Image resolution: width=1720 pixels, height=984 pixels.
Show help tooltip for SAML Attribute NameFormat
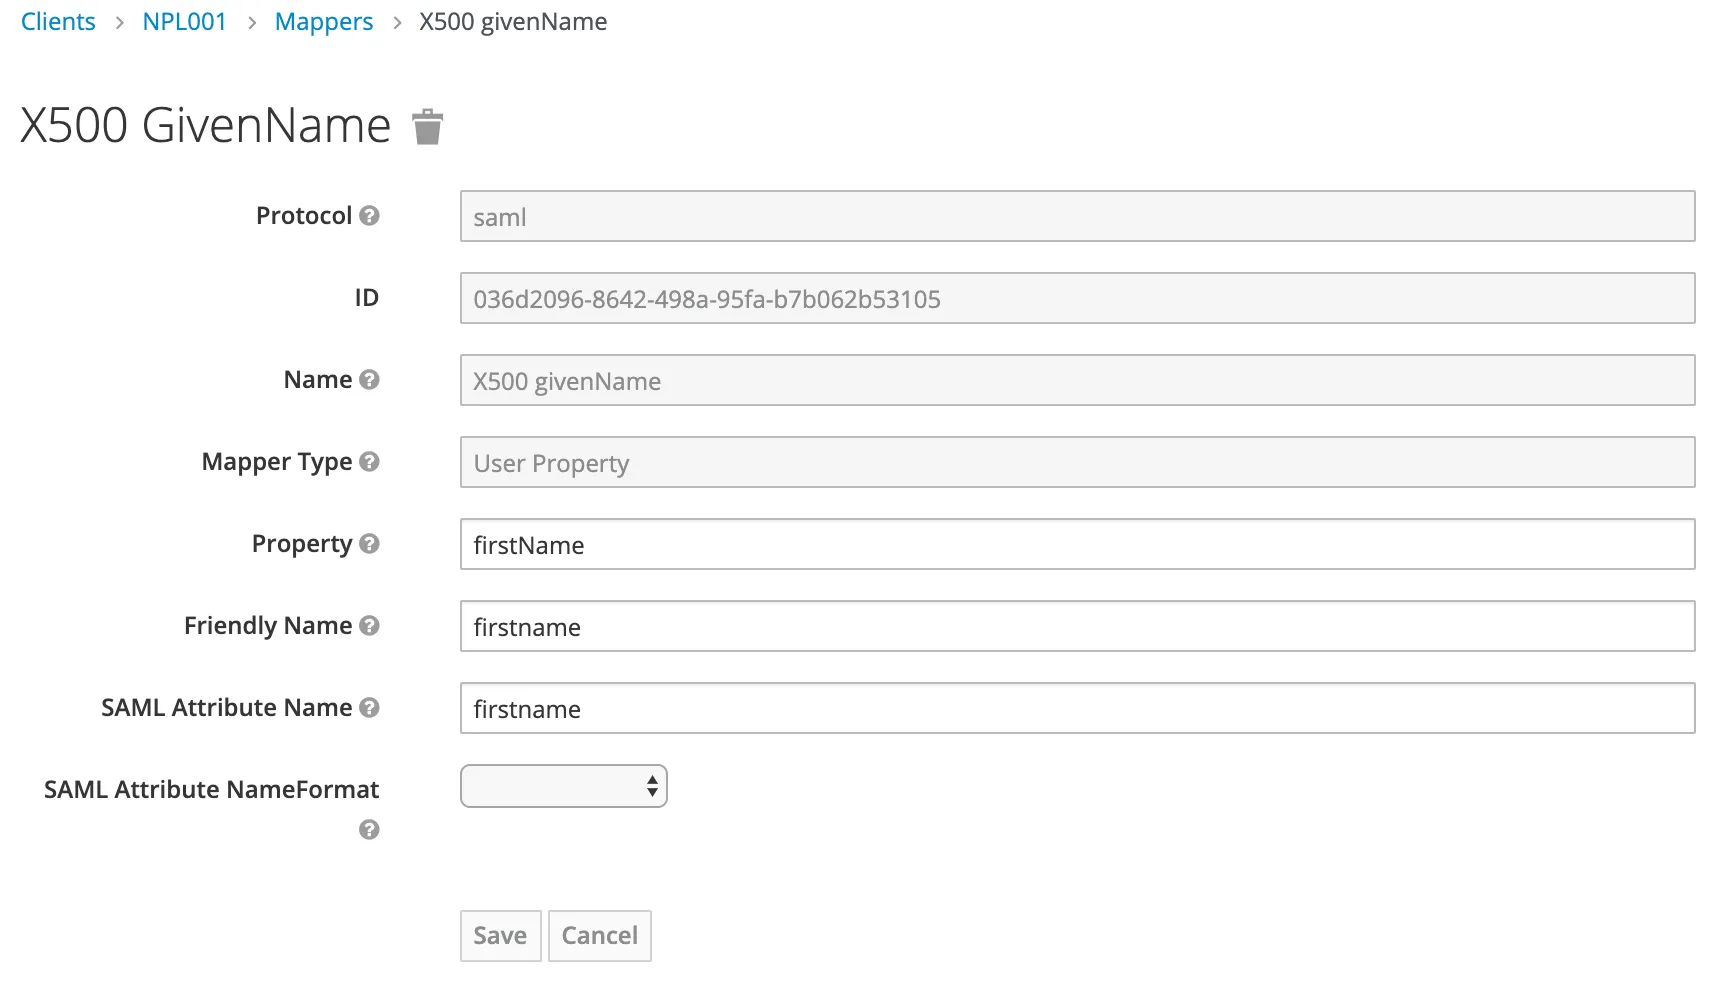pyautogui.click(x=369, y=830)
